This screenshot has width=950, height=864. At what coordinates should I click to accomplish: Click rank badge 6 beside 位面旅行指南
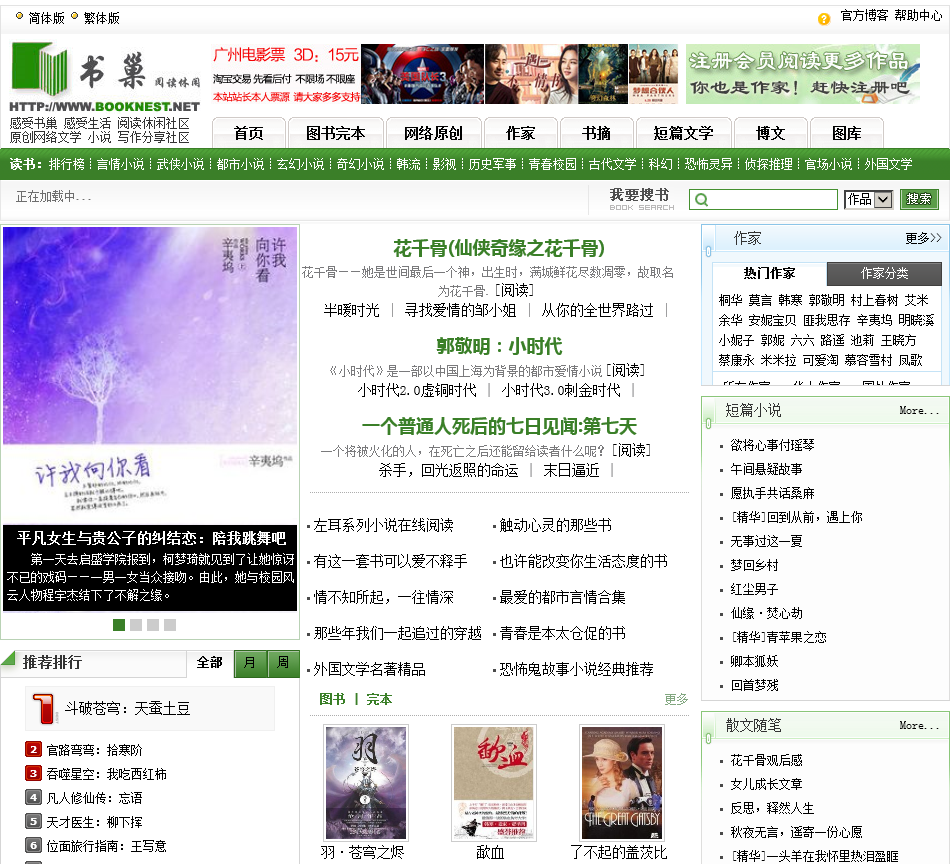[x=33, y=845]
